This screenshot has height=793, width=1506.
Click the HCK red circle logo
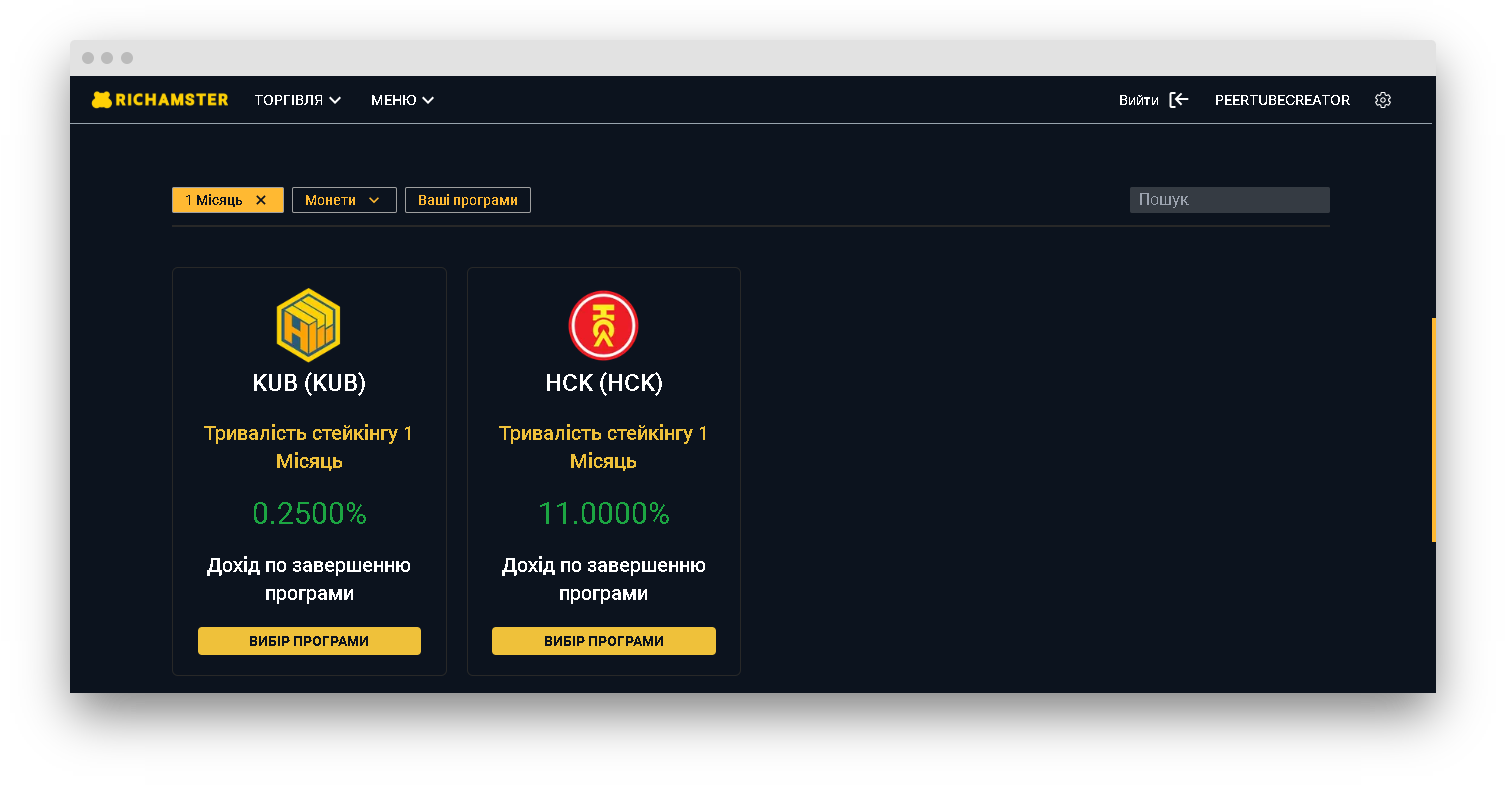(x=603, y=325)
